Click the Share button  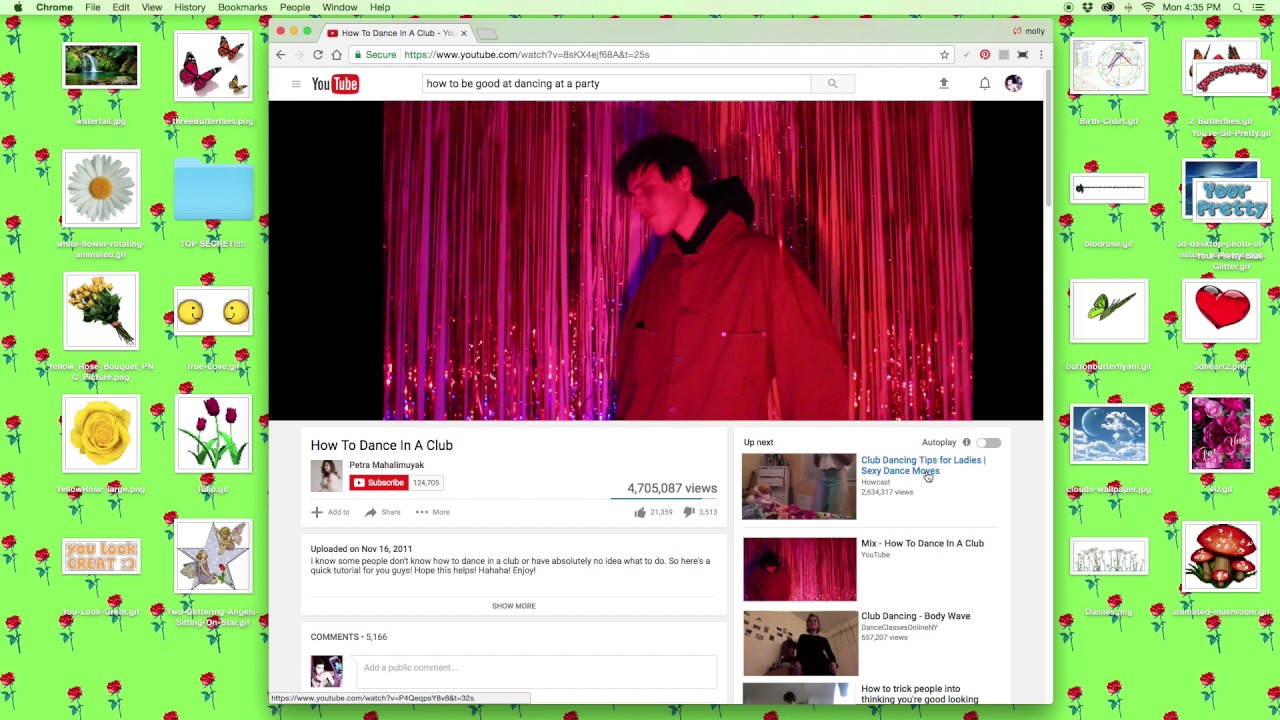coord(383,512)
